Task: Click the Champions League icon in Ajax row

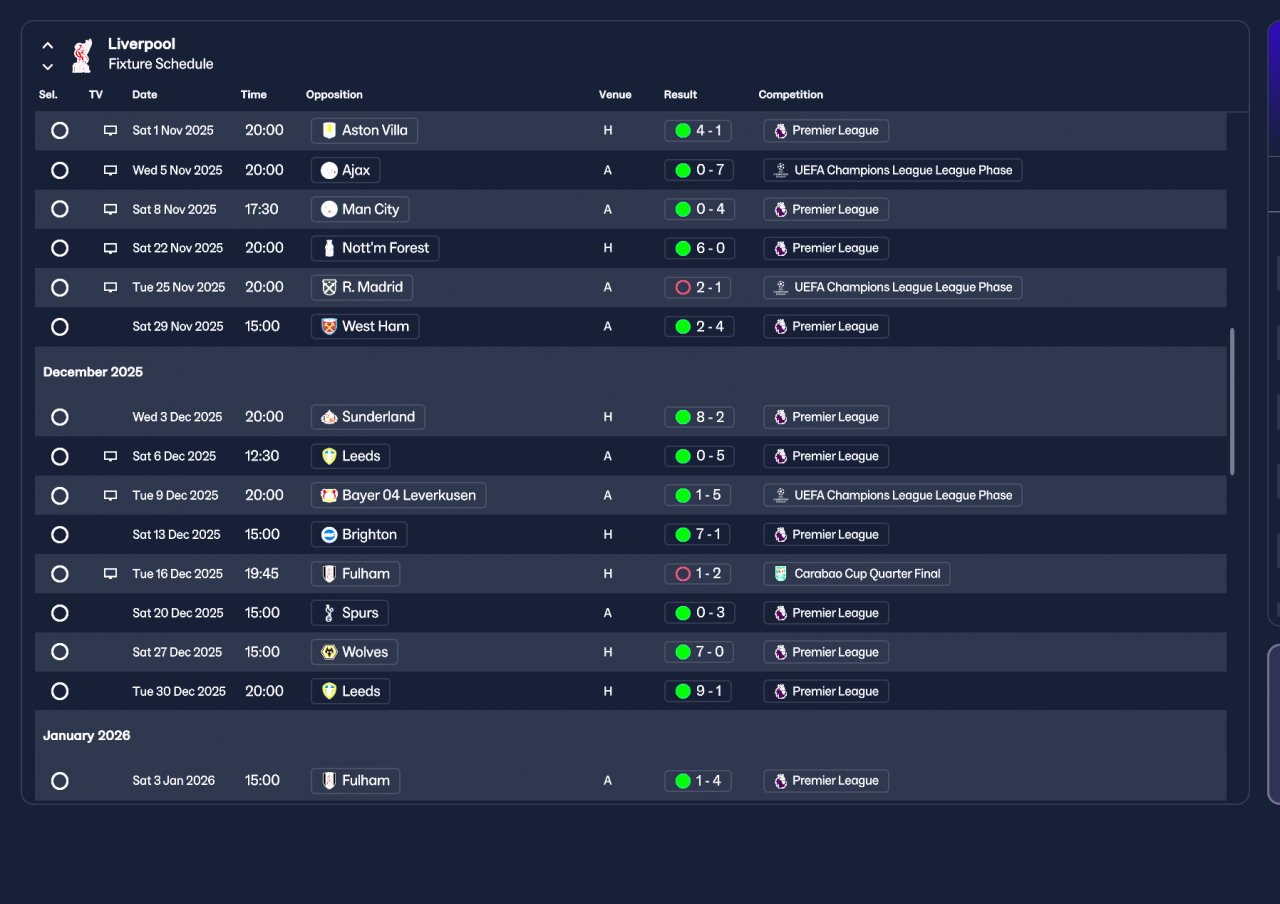Action: point(781,170)
